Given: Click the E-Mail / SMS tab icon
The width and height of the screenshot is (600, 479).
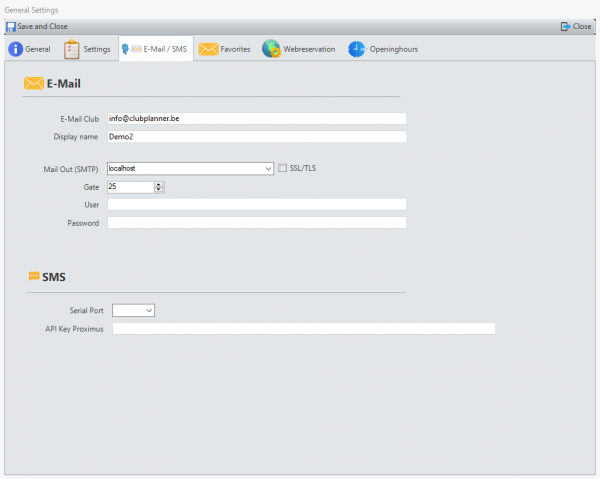Looking at the screenshot, I should pos(129,49).
